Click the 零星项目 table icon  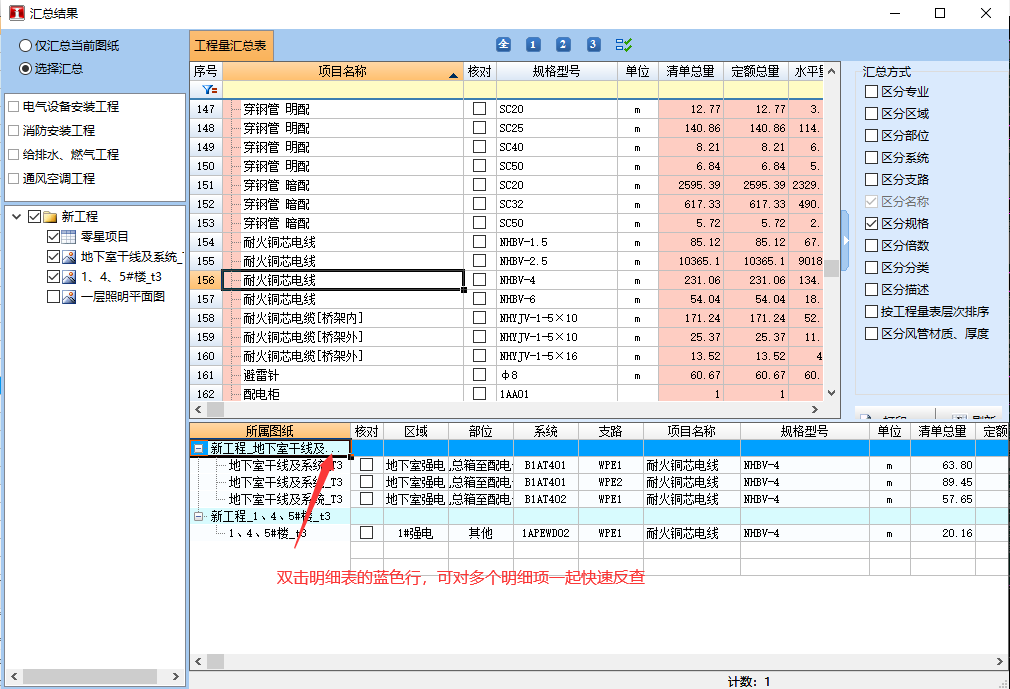(69, 237)
